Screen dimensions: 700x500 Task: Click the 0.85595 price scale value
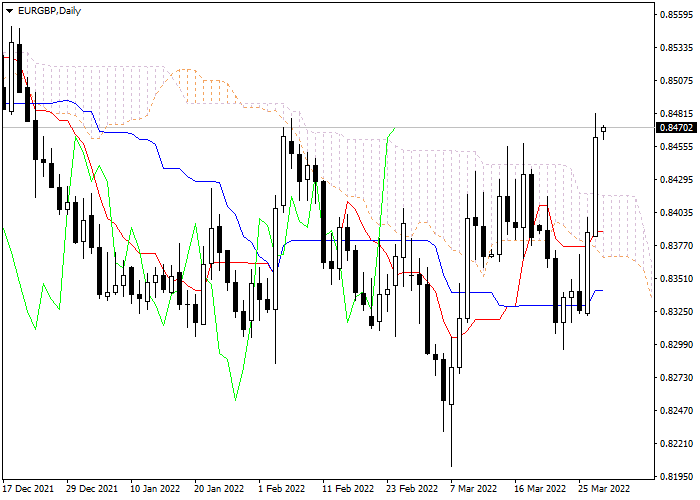point(676,15)
